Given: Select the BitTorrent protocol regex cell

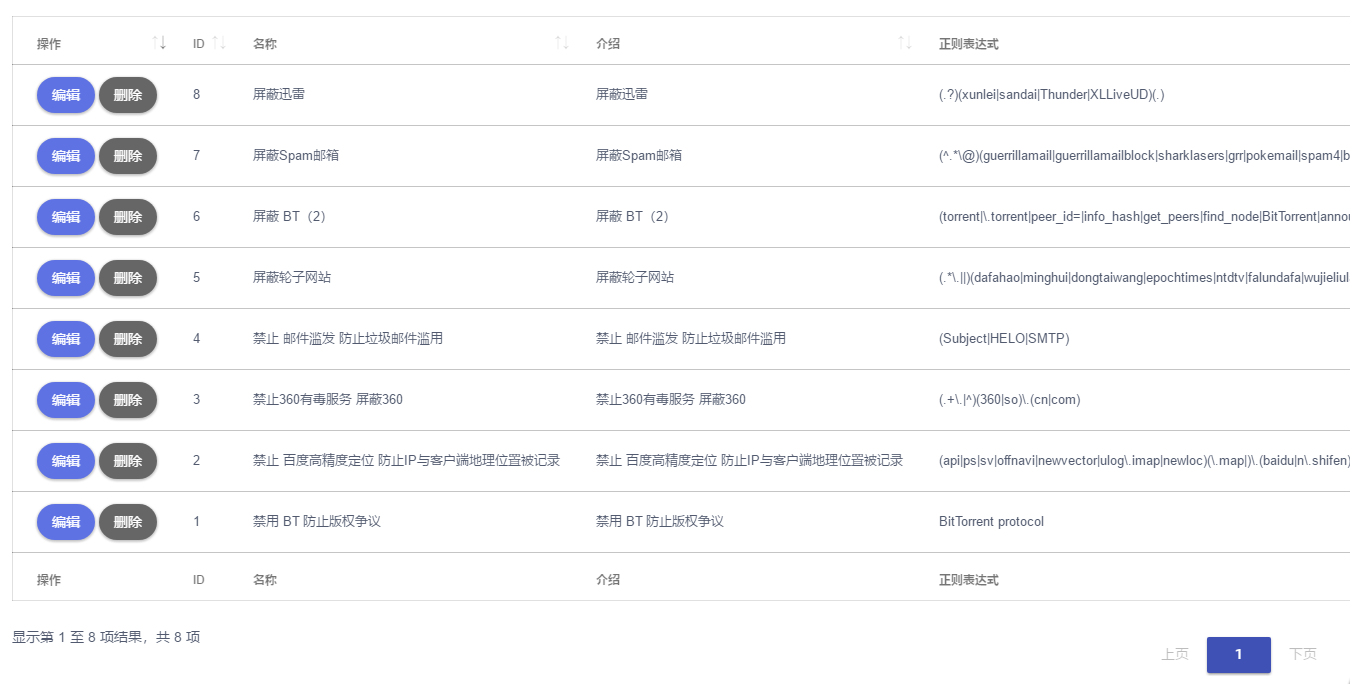Looking at the screenshot, I should coord(991,521).
